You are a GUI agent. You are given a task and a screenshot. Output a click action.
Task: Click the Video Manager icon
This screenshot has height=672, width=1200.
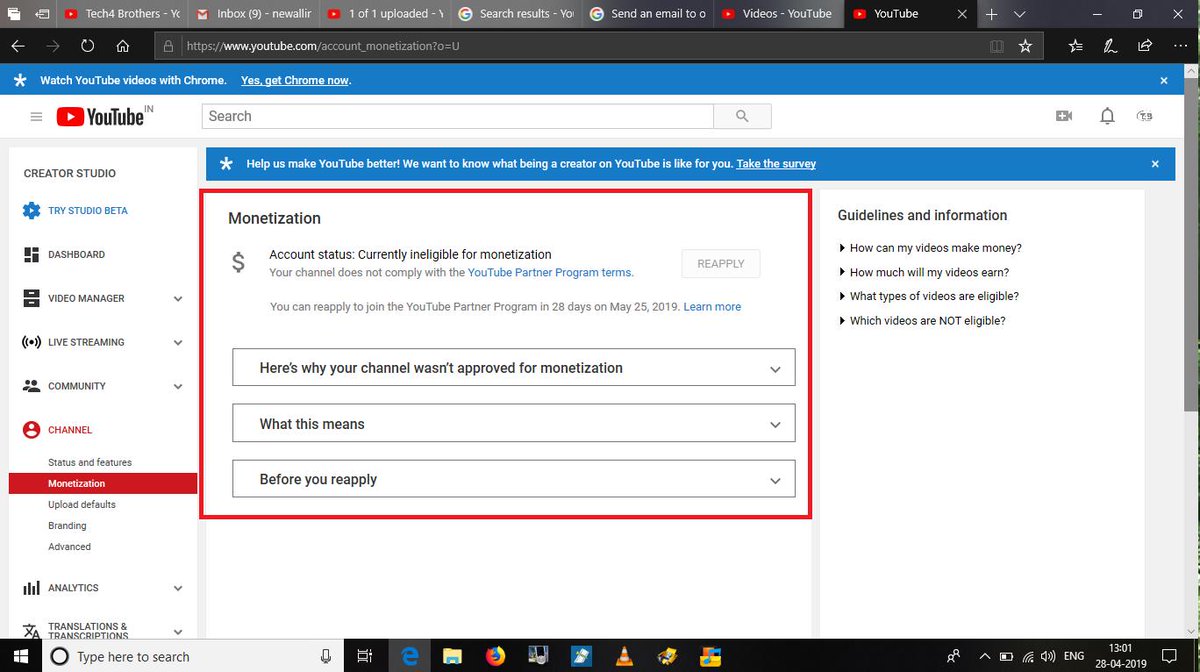pos(31,298)
